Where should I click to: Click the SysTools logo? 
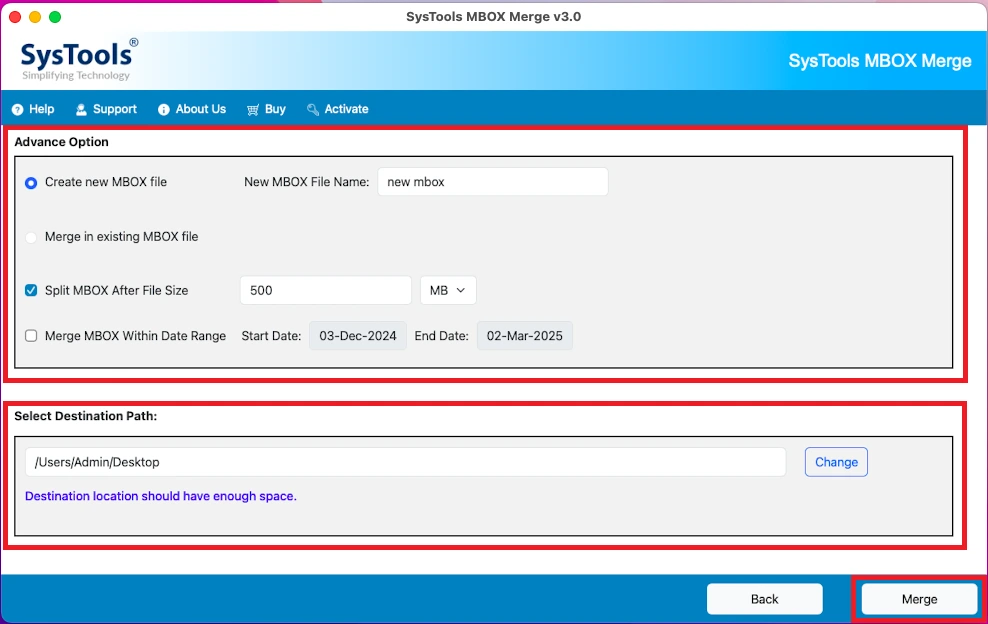78,60
